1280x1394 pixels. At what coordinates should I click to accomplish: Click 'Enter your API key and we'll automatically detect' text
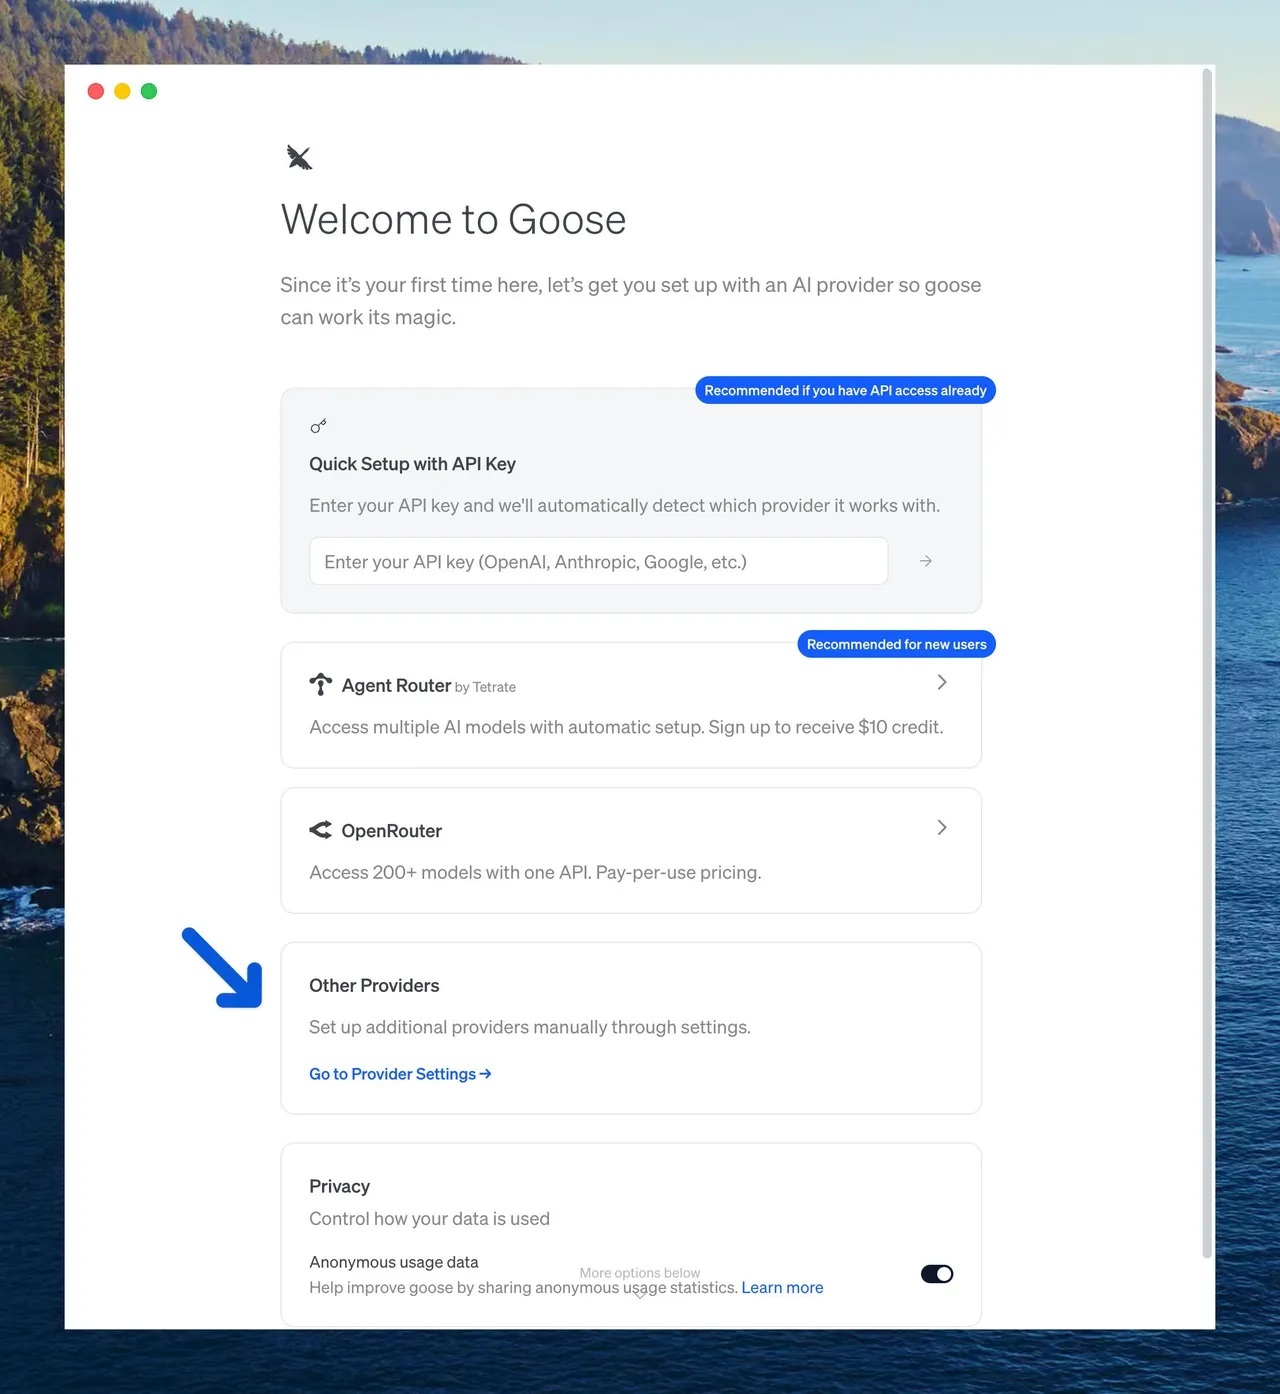(624, 506)
